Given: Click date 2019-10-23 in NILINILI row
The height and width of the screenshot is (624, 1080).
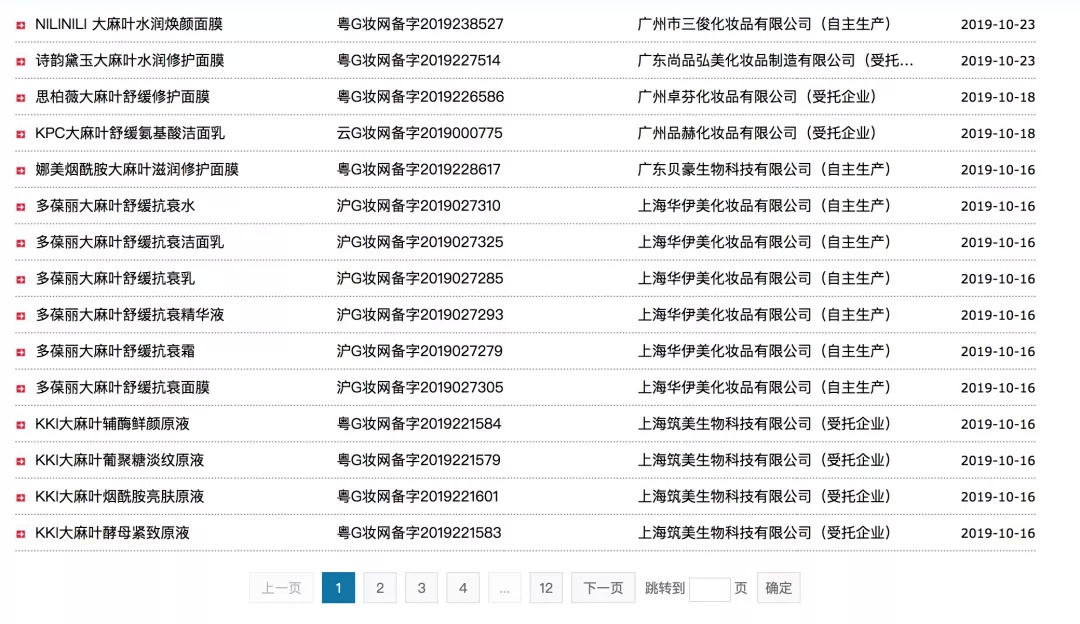Looking at the screenshot, I should pyautogui.click(x=998, y=25).
